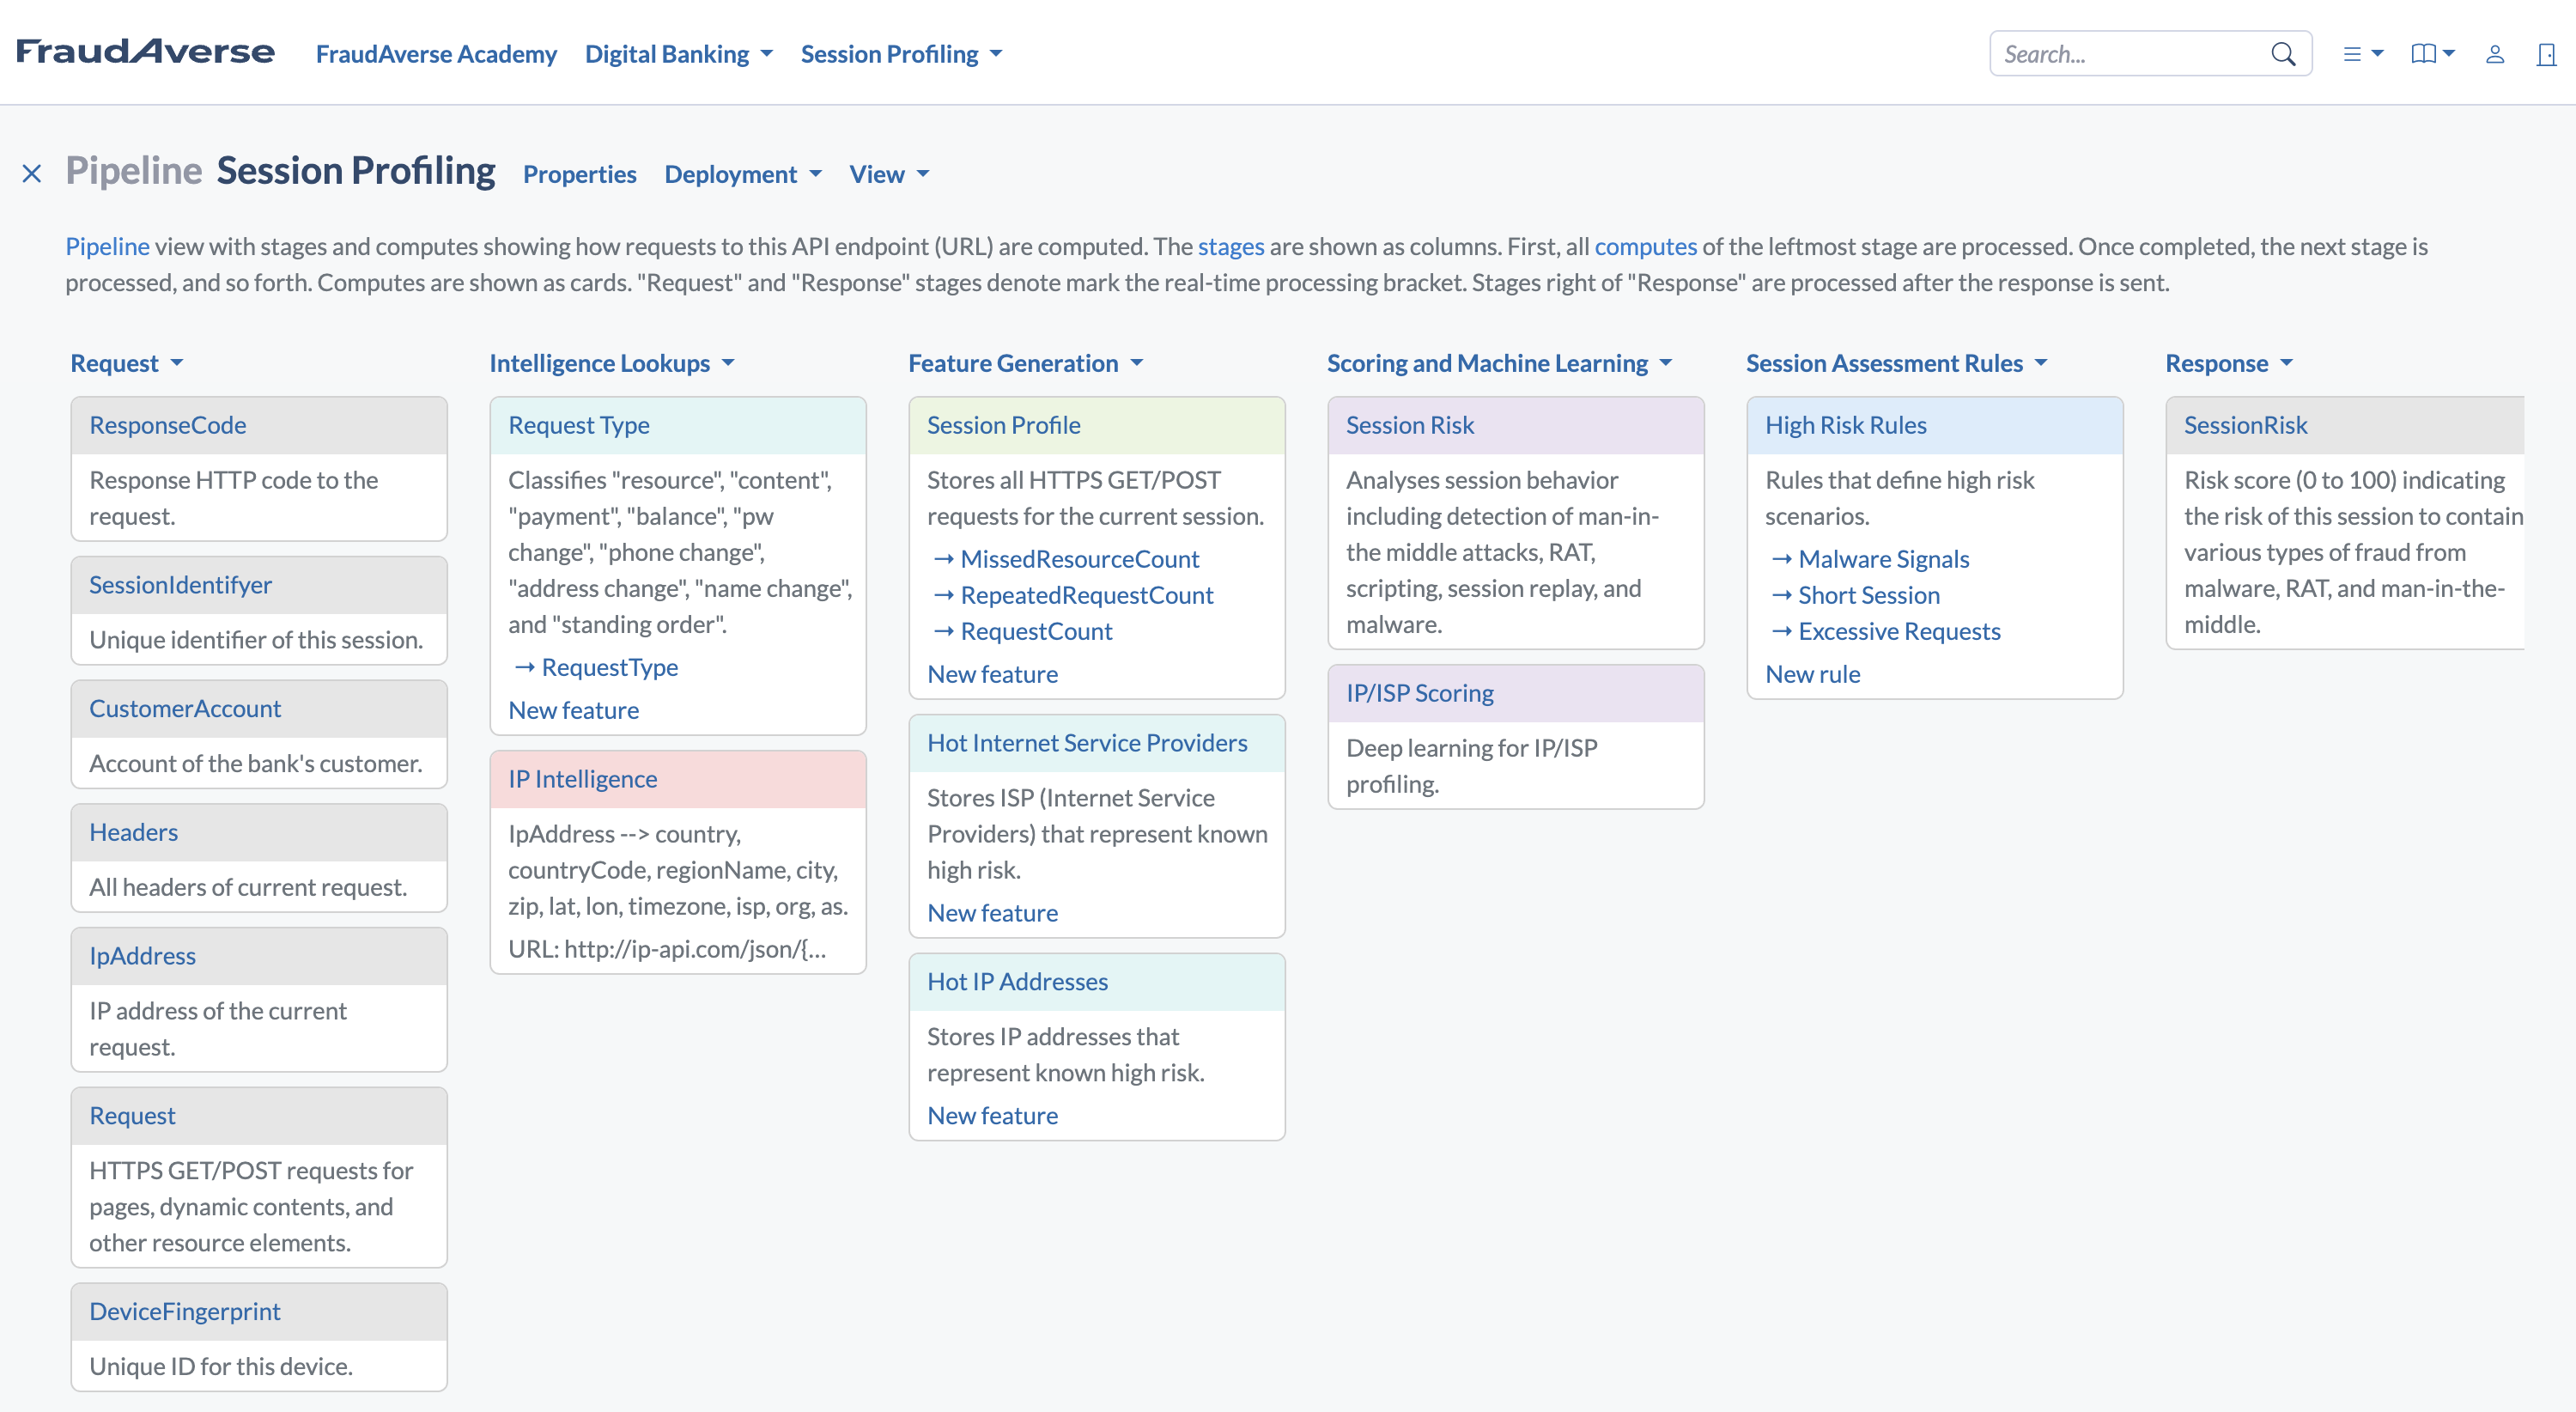The width and height of the screenshot is (2576, 1412).
Task: Click the logout door icon
Action: [2546, 54]
